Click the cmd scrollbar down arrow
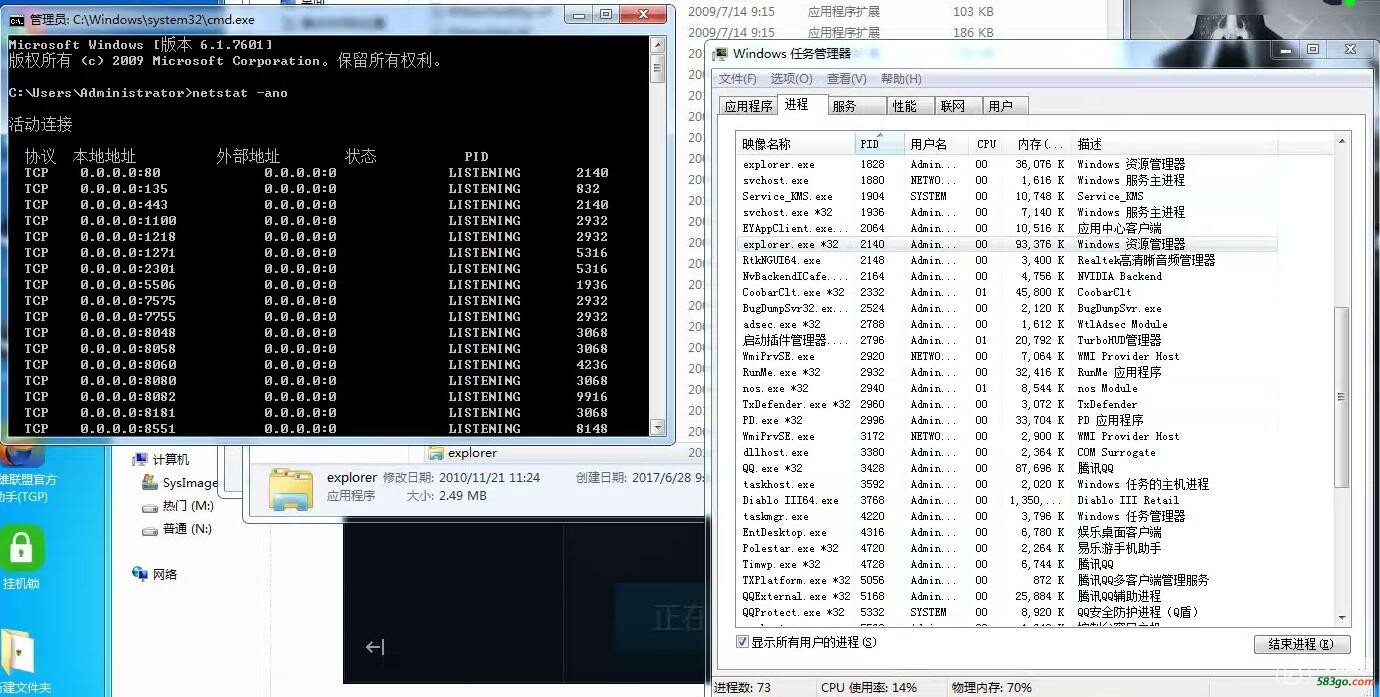 (657, 428)
